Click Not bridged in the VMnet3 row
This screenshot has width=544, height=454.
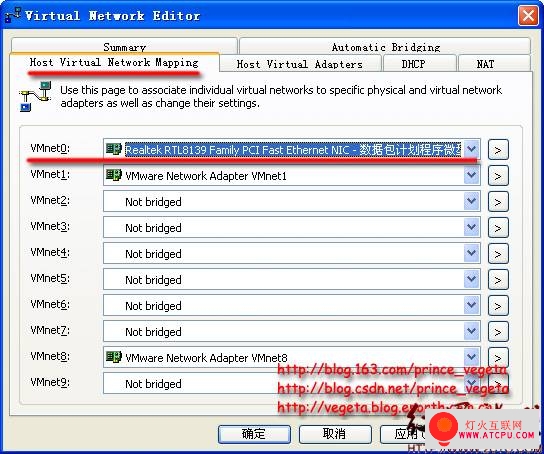pyautogui.click(x=153, y=228)
